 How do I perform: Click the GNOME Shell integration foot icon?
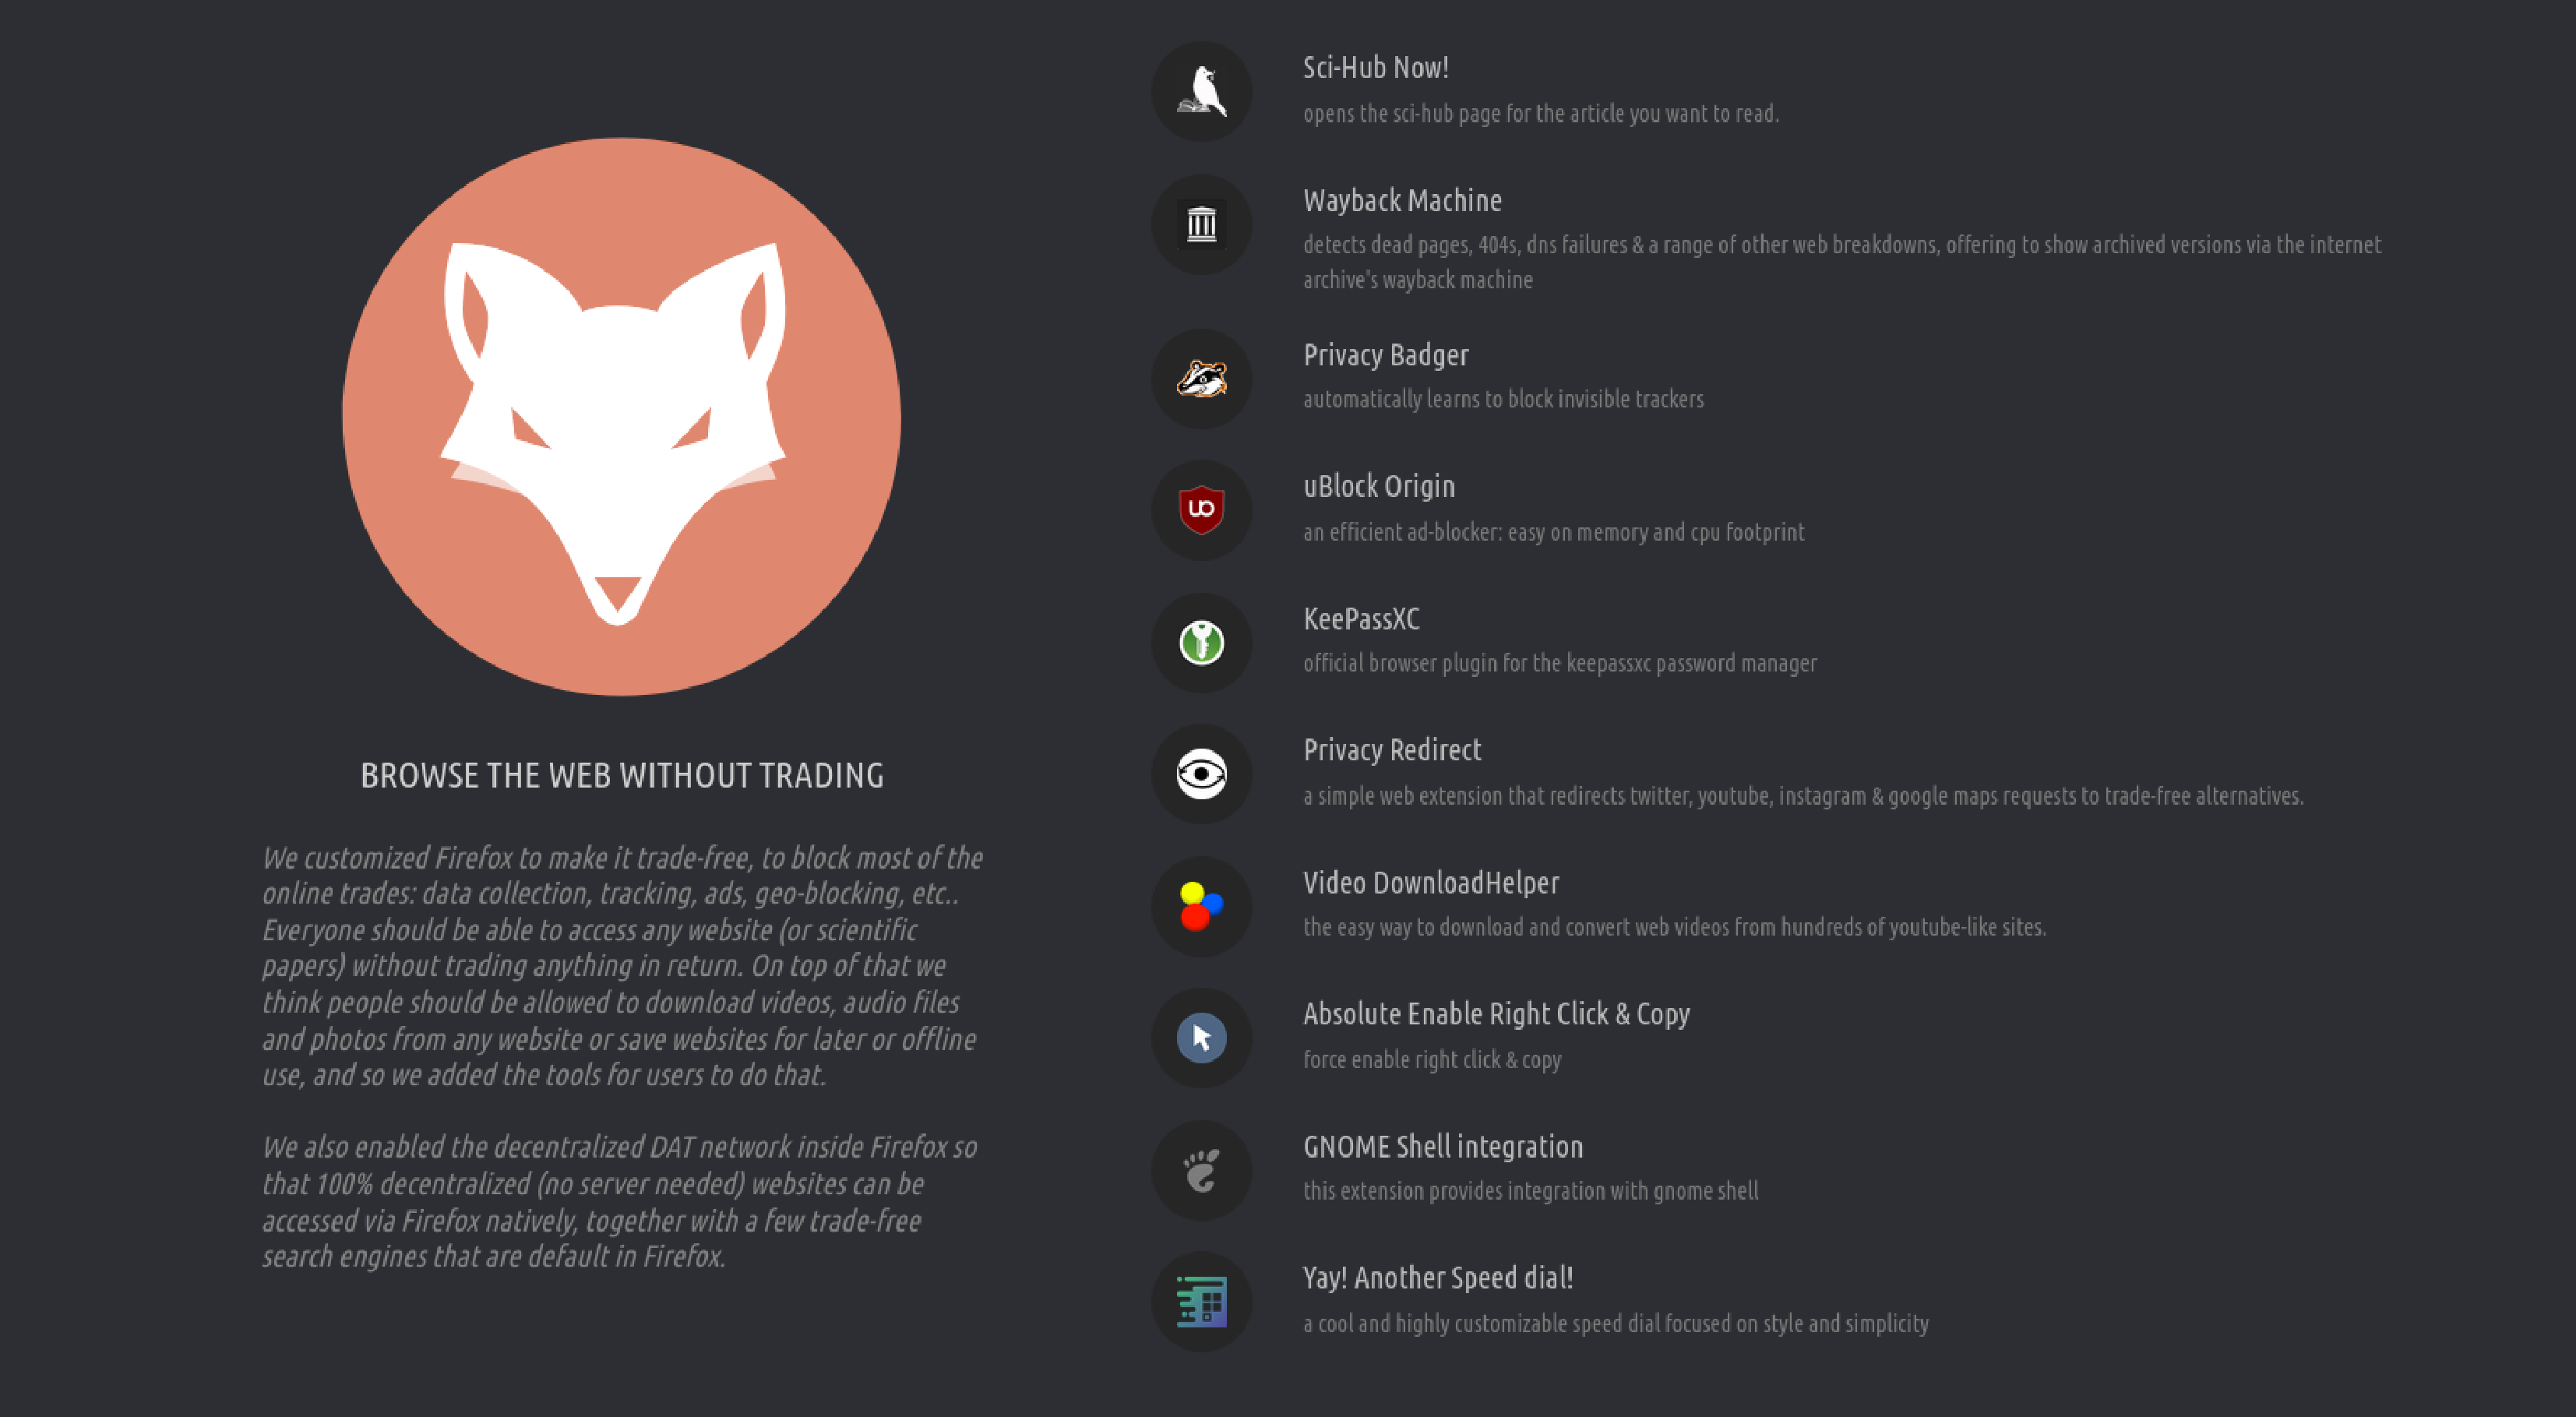tap(1201, 1170)
